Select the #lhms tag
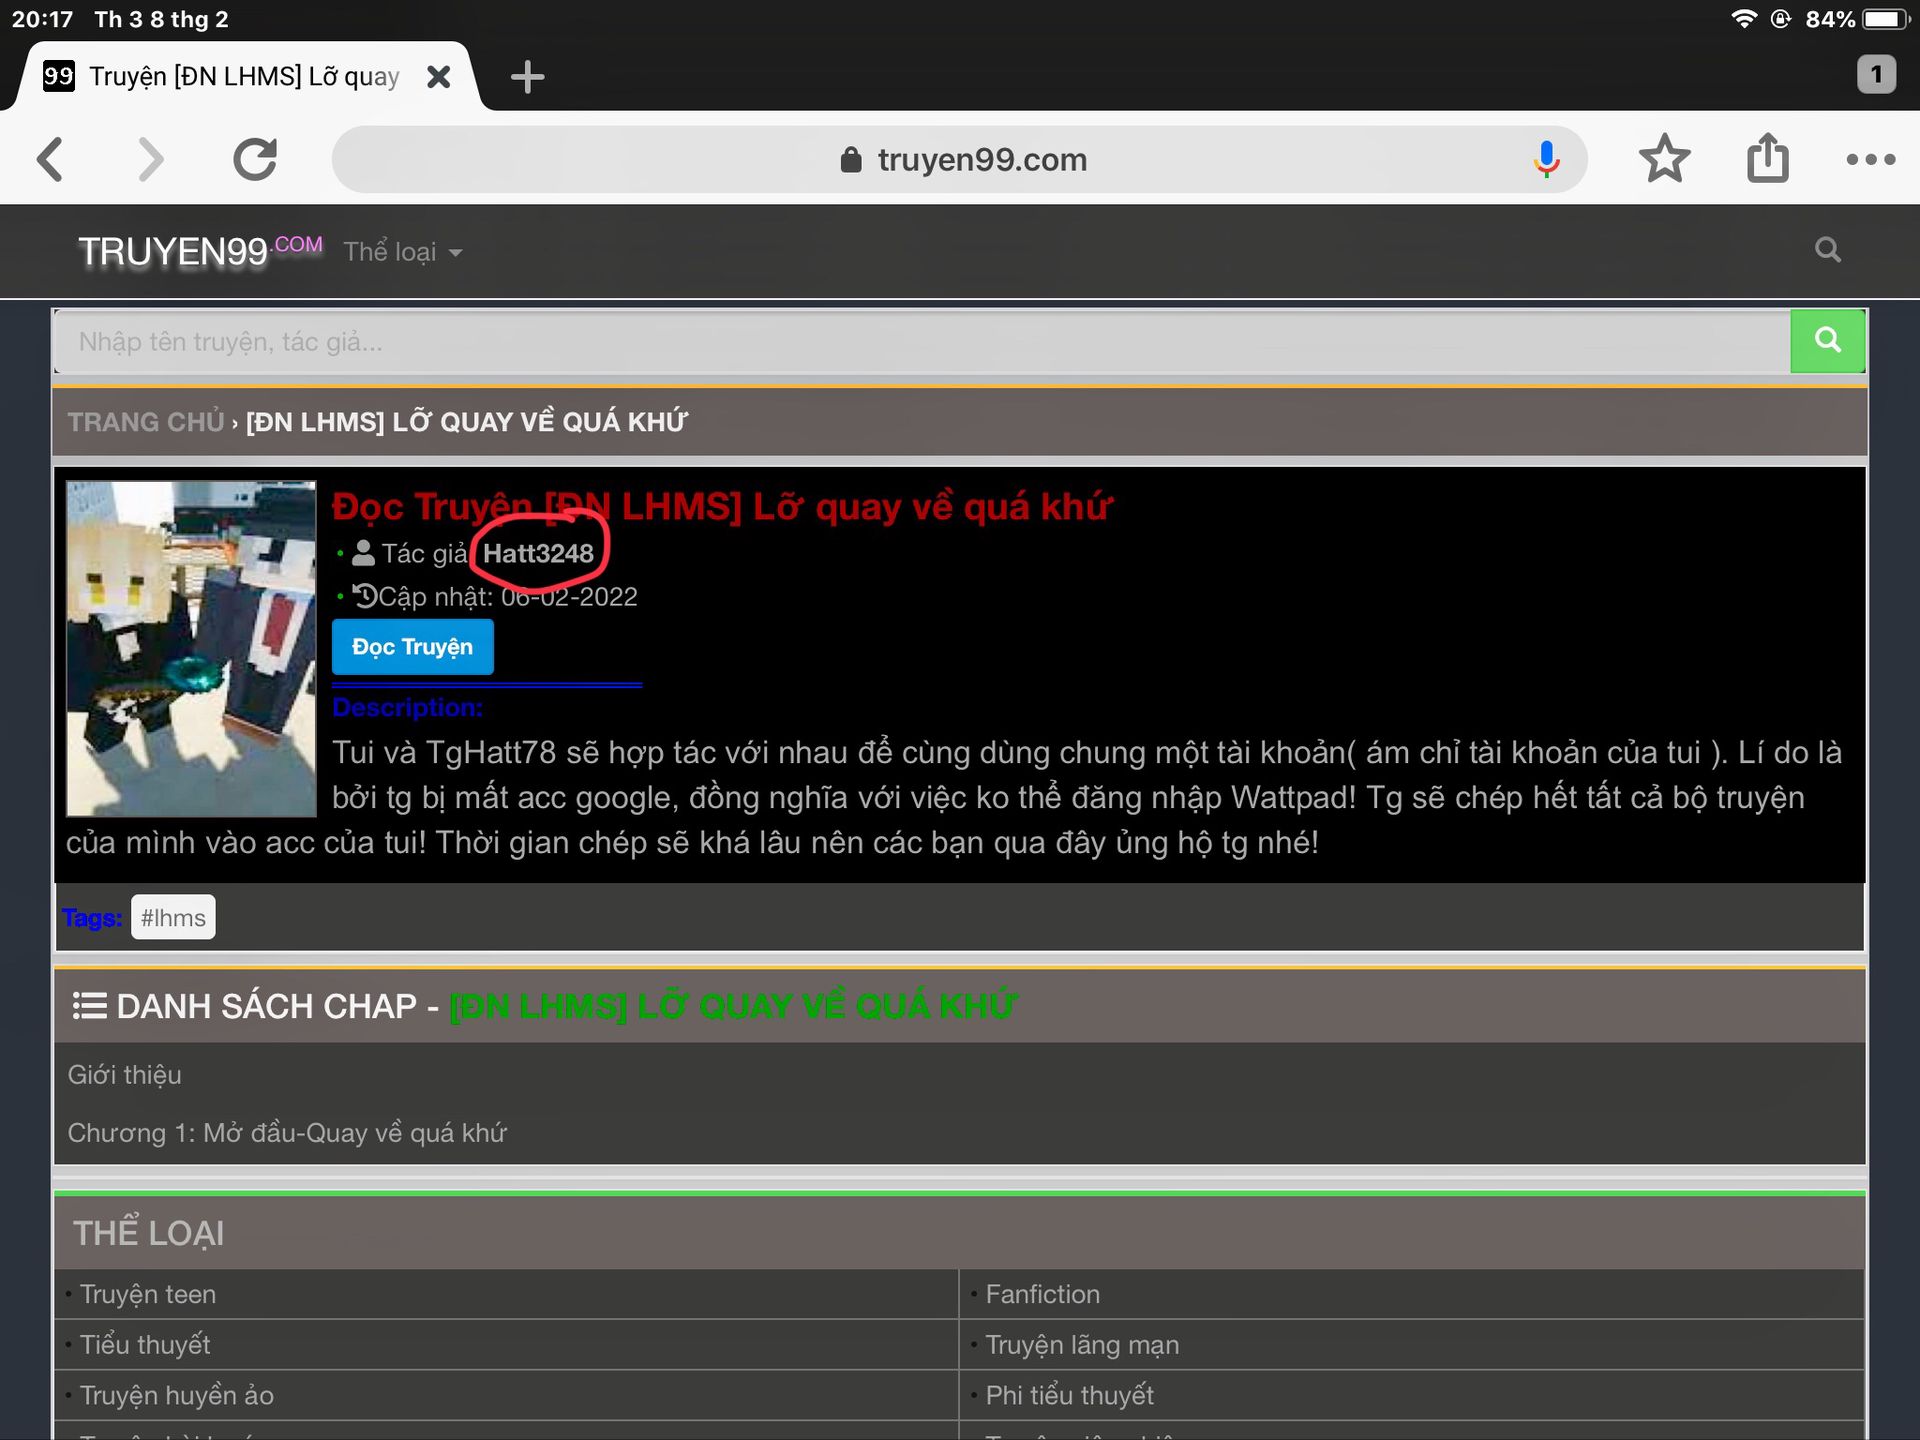 pyautogui.click(x=173, y=917)
